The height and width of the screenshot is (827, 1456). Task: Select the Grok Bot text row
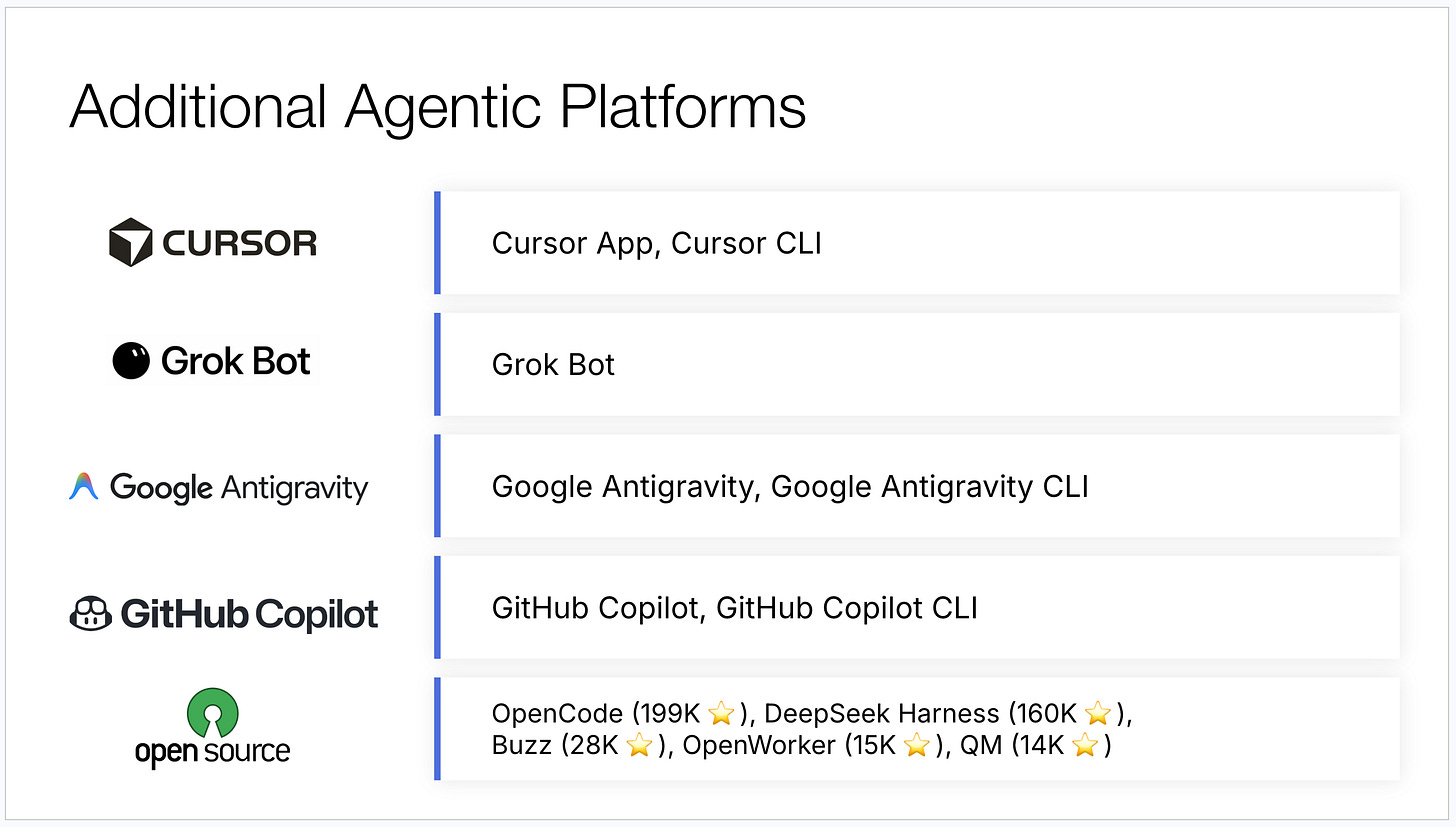coord(917,364)
